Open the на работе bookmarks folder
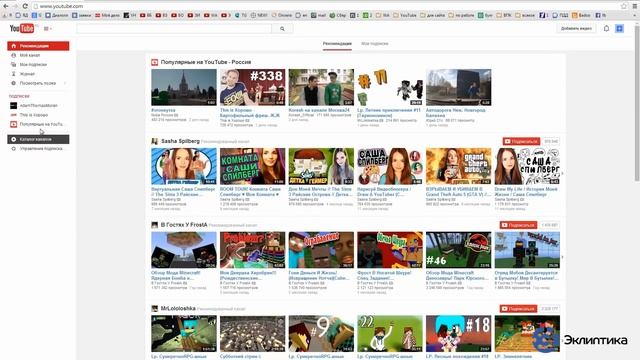 click(462, 15)
